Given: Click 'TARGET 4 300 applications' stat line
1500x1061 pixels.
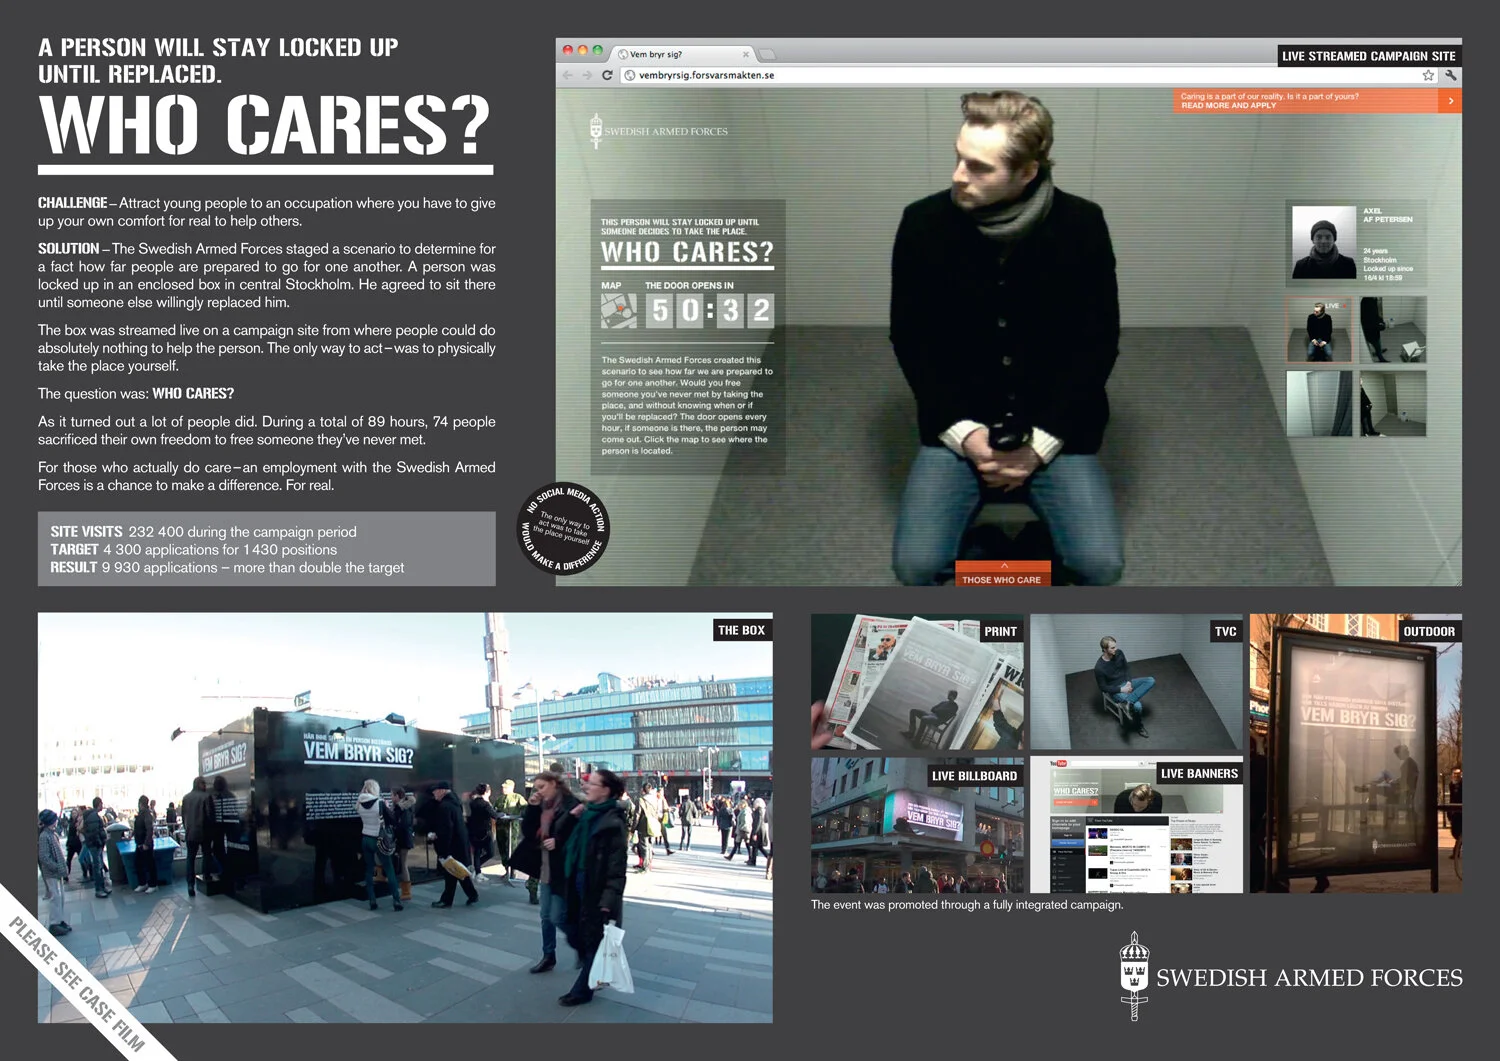Looking at the screenshot, I should [x=194, y=549].
